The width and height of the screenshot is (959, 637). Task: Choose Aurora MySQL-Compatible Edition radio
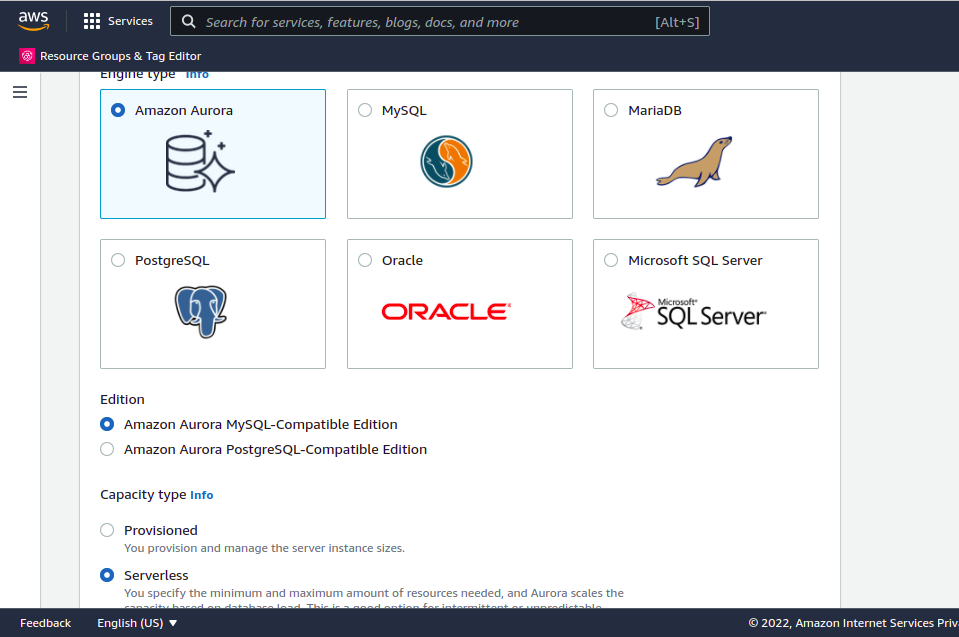(107, 424)
